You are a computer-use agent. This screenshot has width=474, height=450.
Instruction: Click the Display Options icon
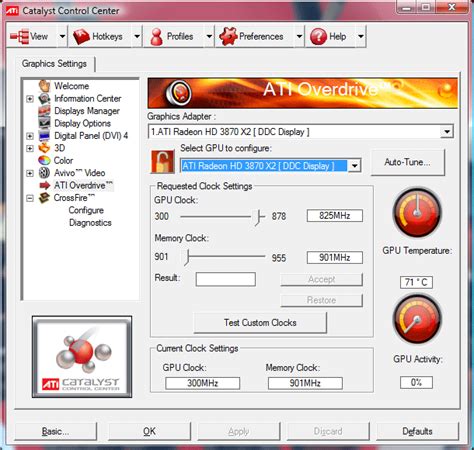44,123
